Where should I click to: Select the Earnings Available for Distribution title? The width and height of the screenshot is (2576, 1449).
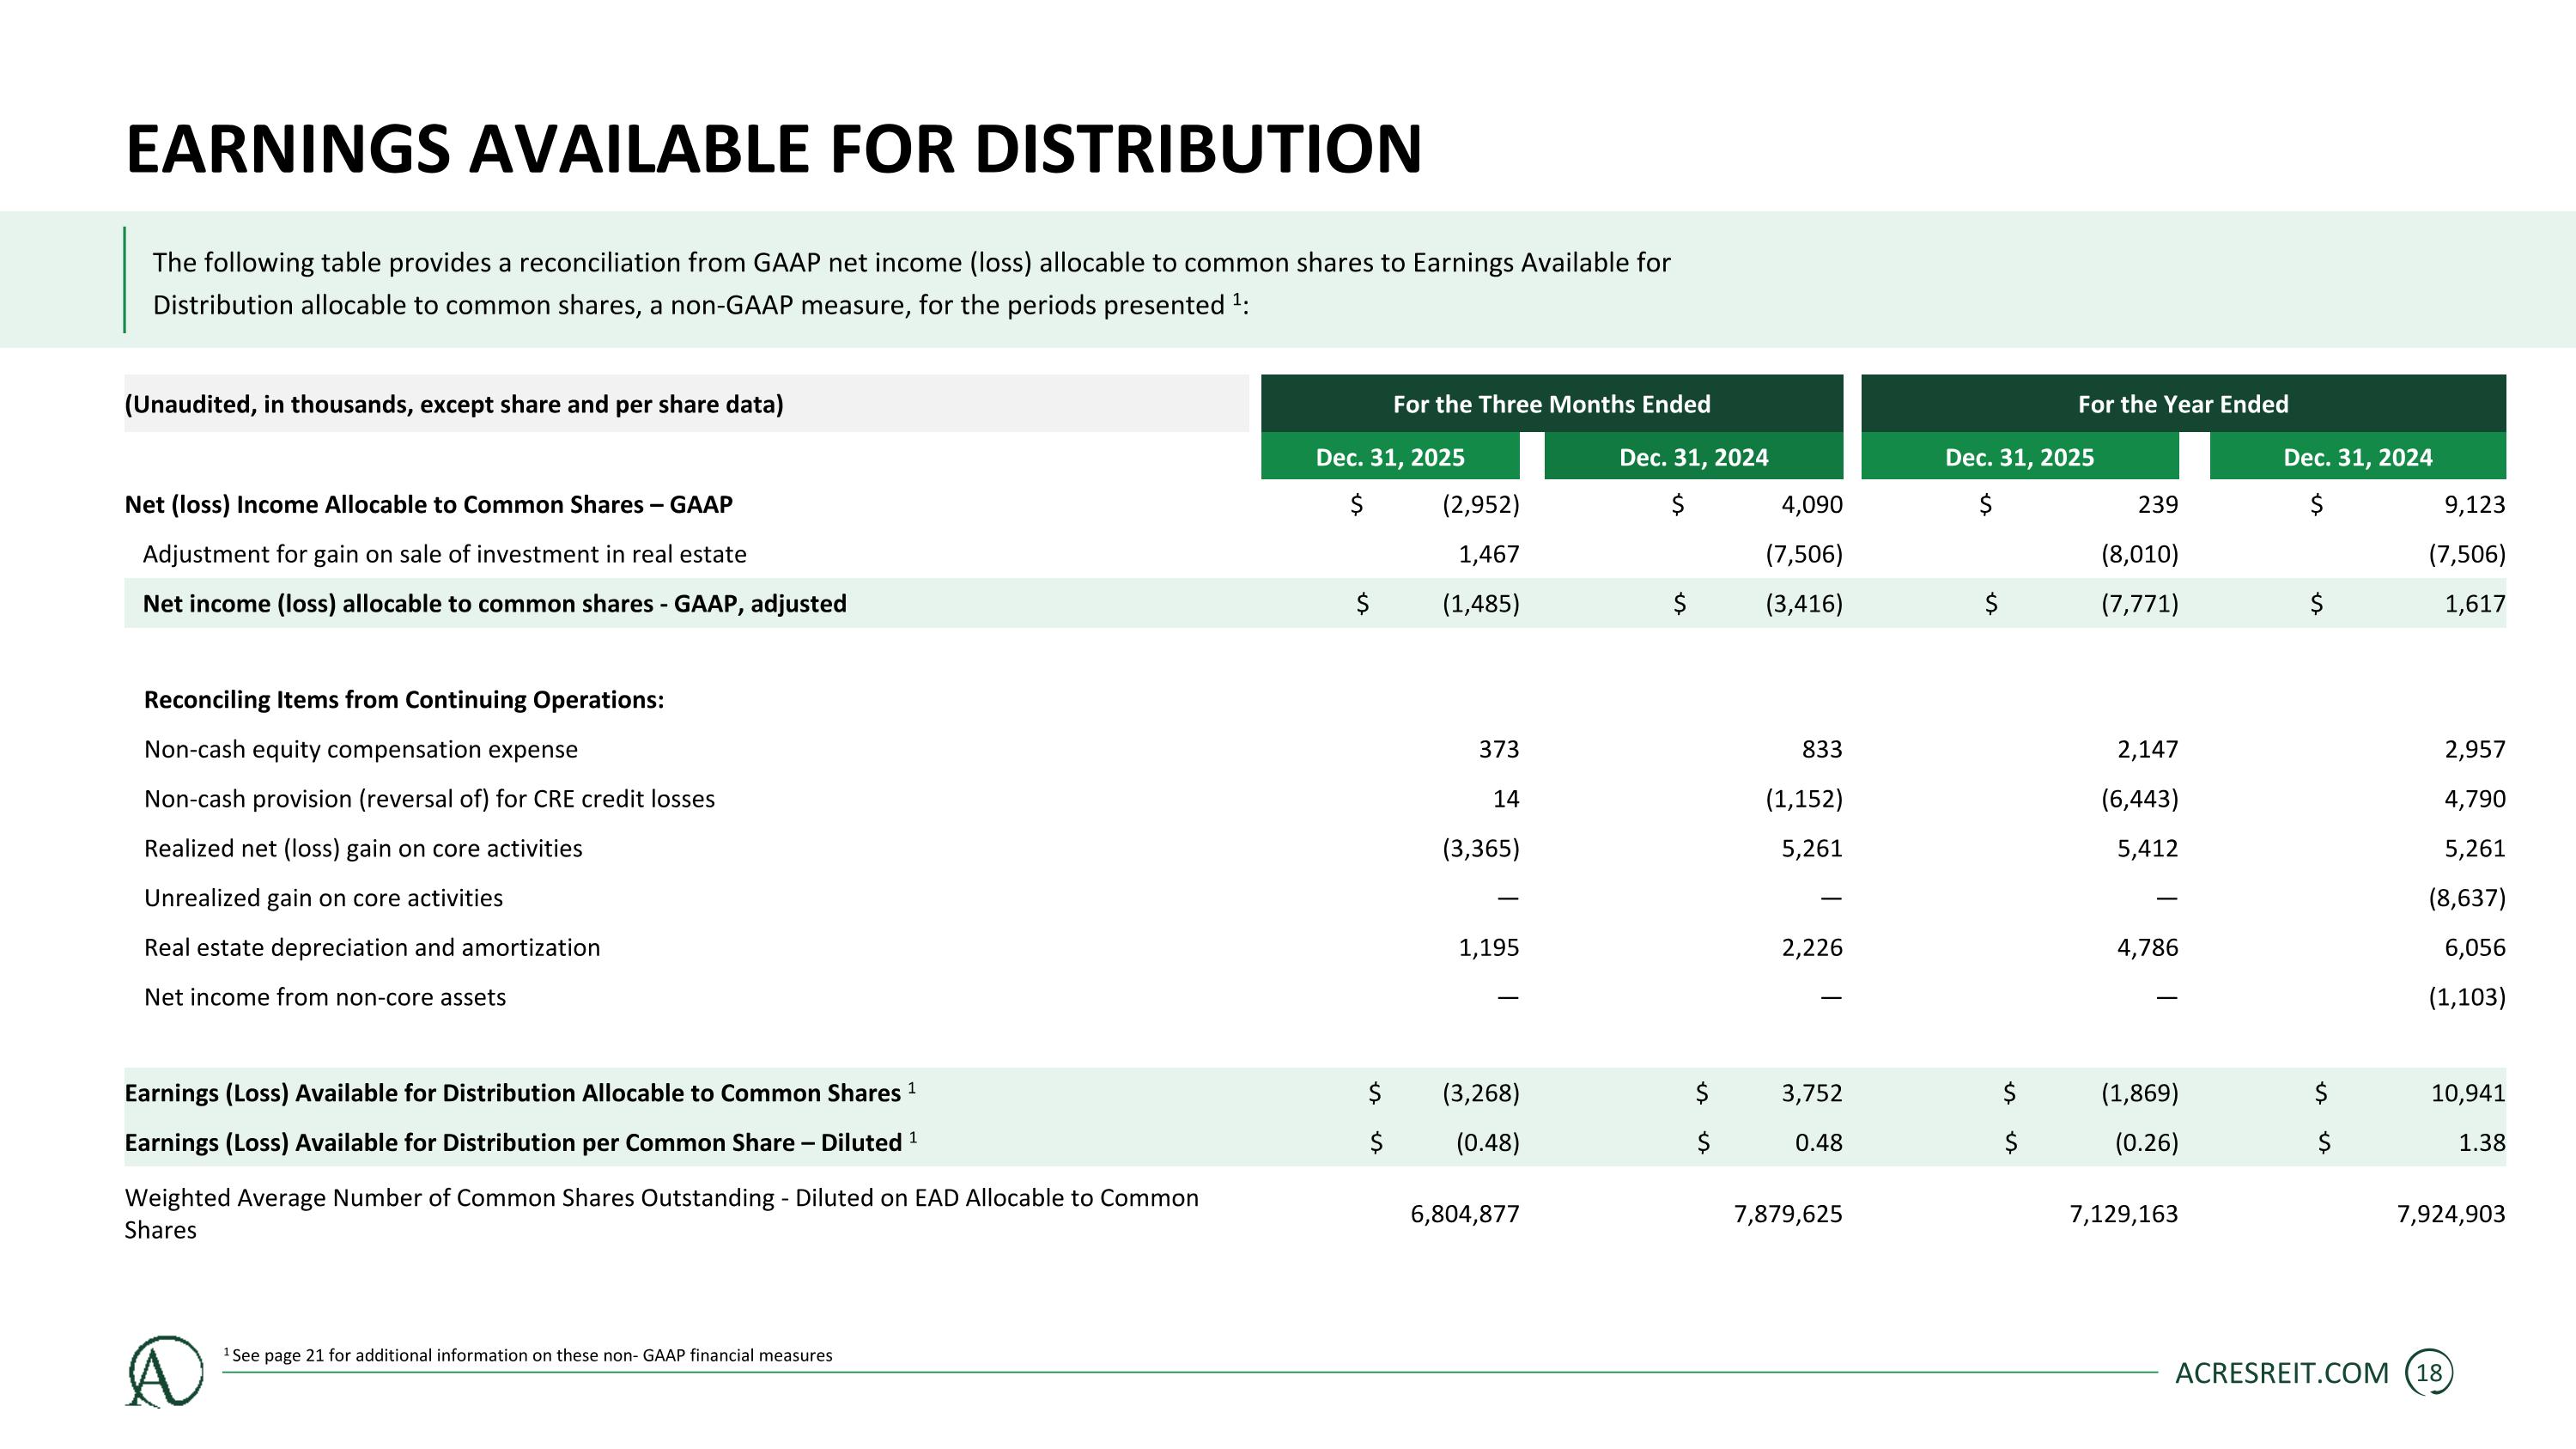click(x=773, y=149)
